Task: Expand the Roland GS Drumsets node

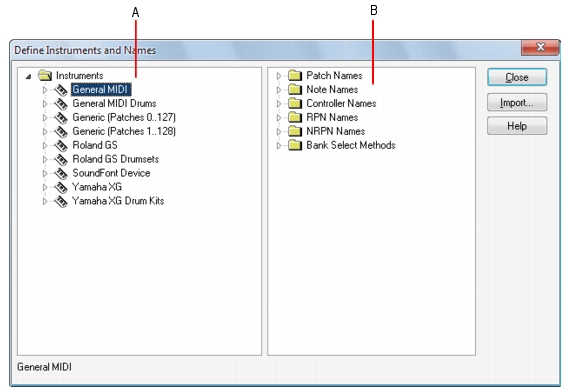Action: pos(45,159)
